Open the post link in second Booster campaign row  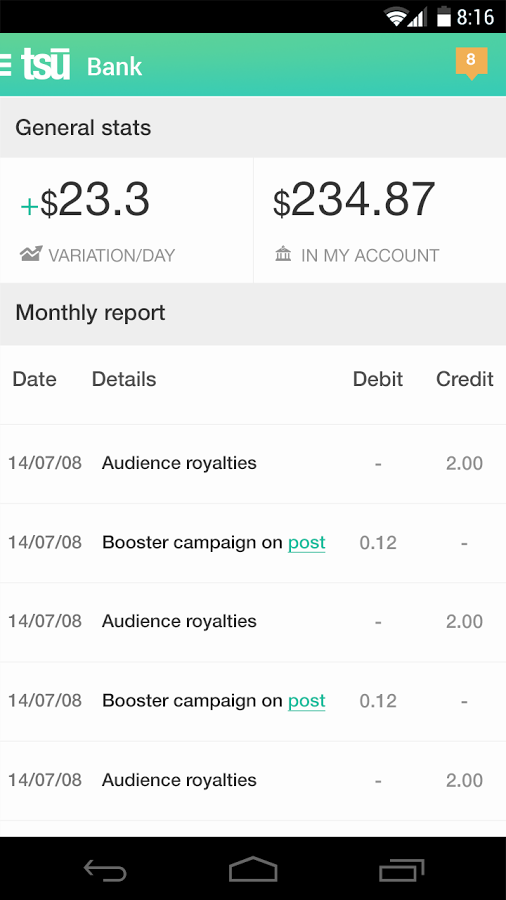click(x=306, y=701)
